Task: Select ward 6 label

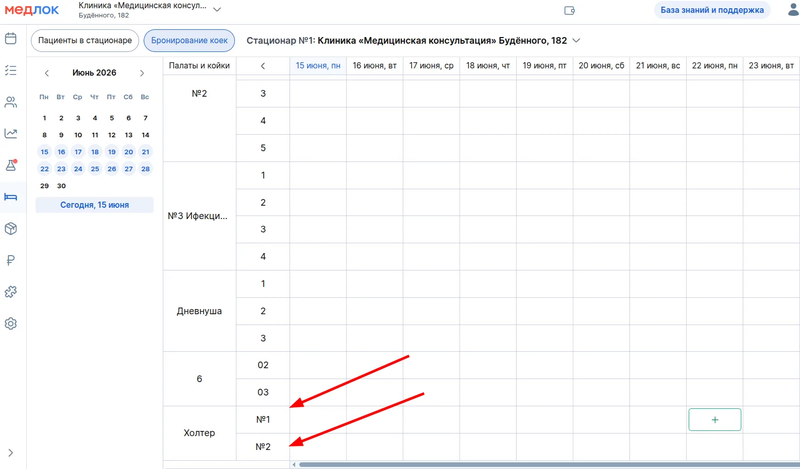Action: pyautogui.click(x=199, y=379)
